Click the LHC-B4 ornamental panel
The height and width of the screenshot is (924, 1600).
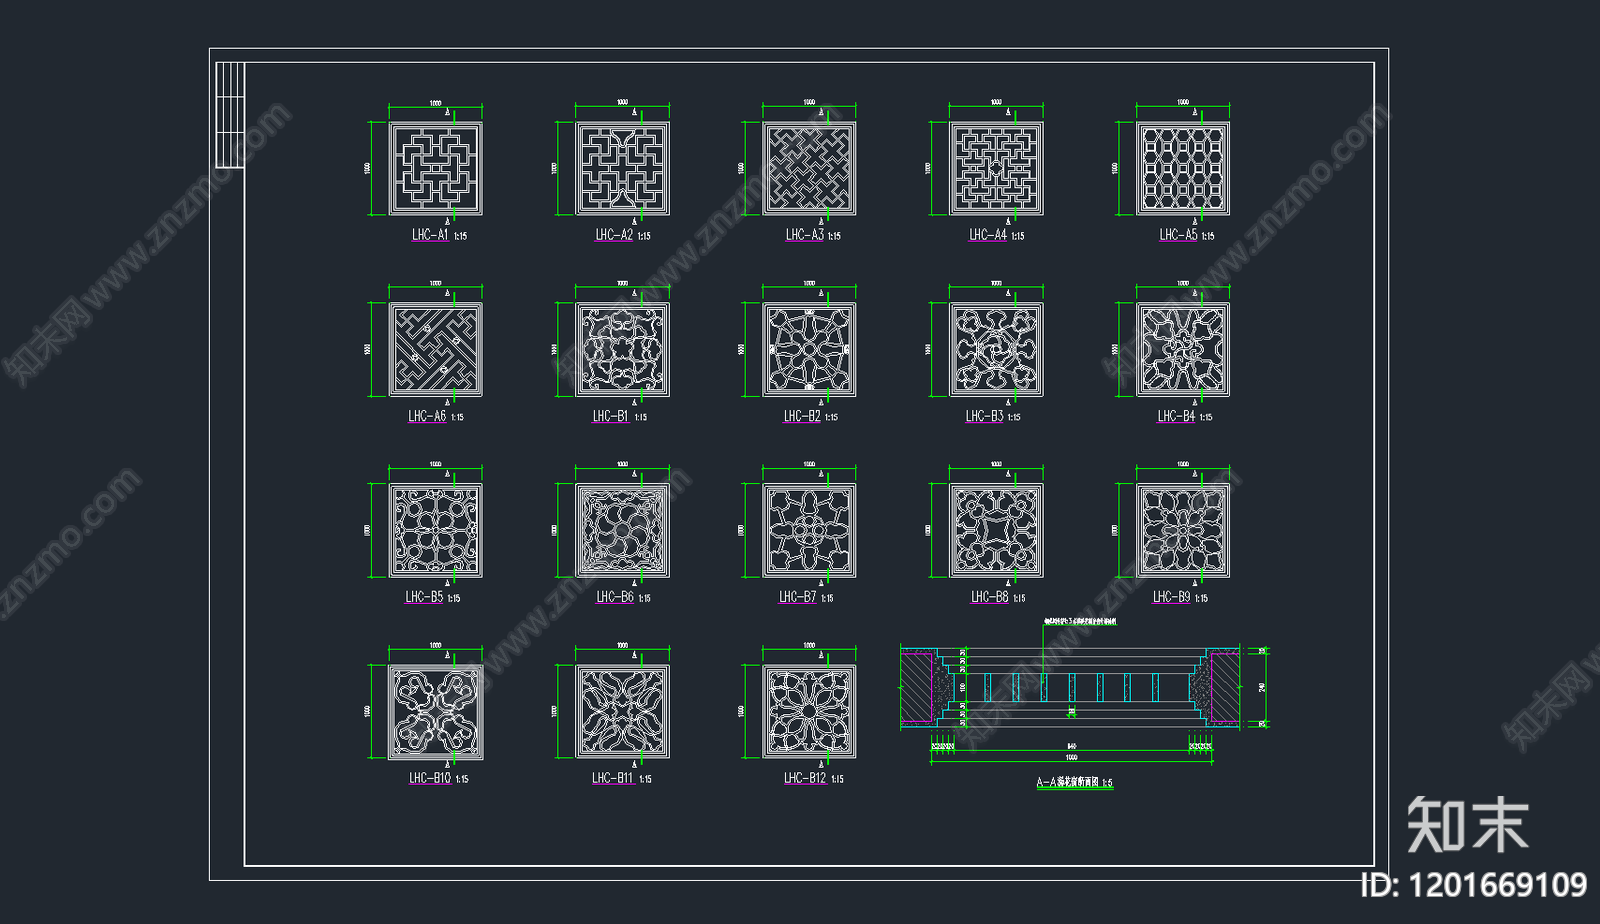[x=1183, y=349]
